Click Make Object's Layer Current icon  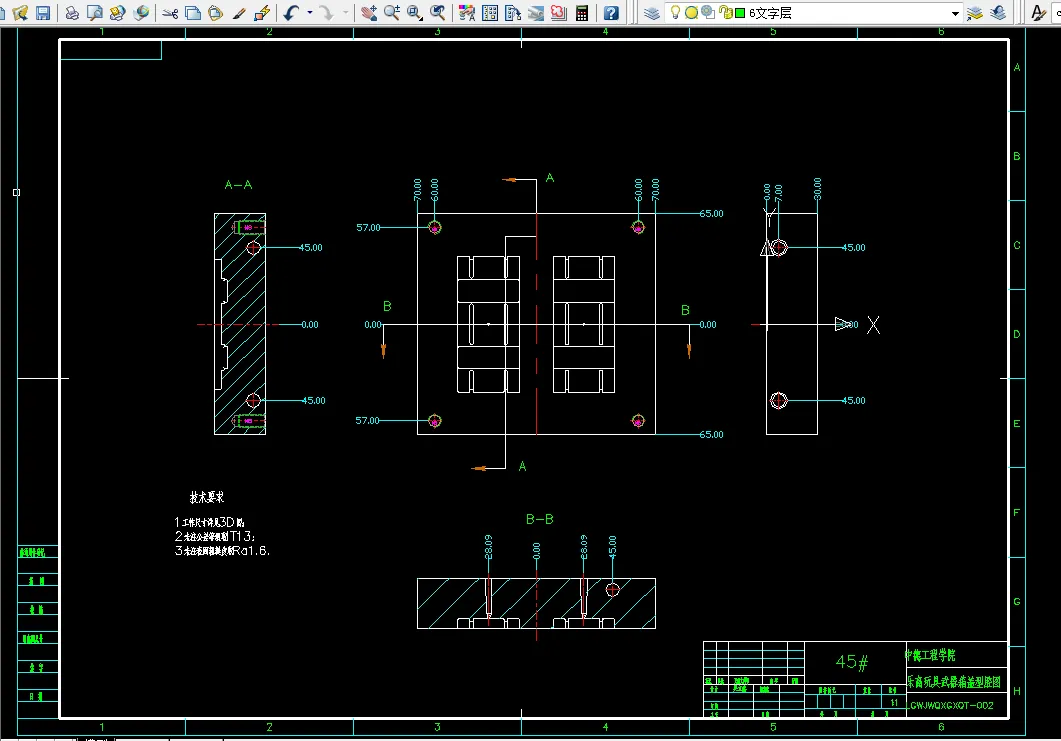point(974,12)
